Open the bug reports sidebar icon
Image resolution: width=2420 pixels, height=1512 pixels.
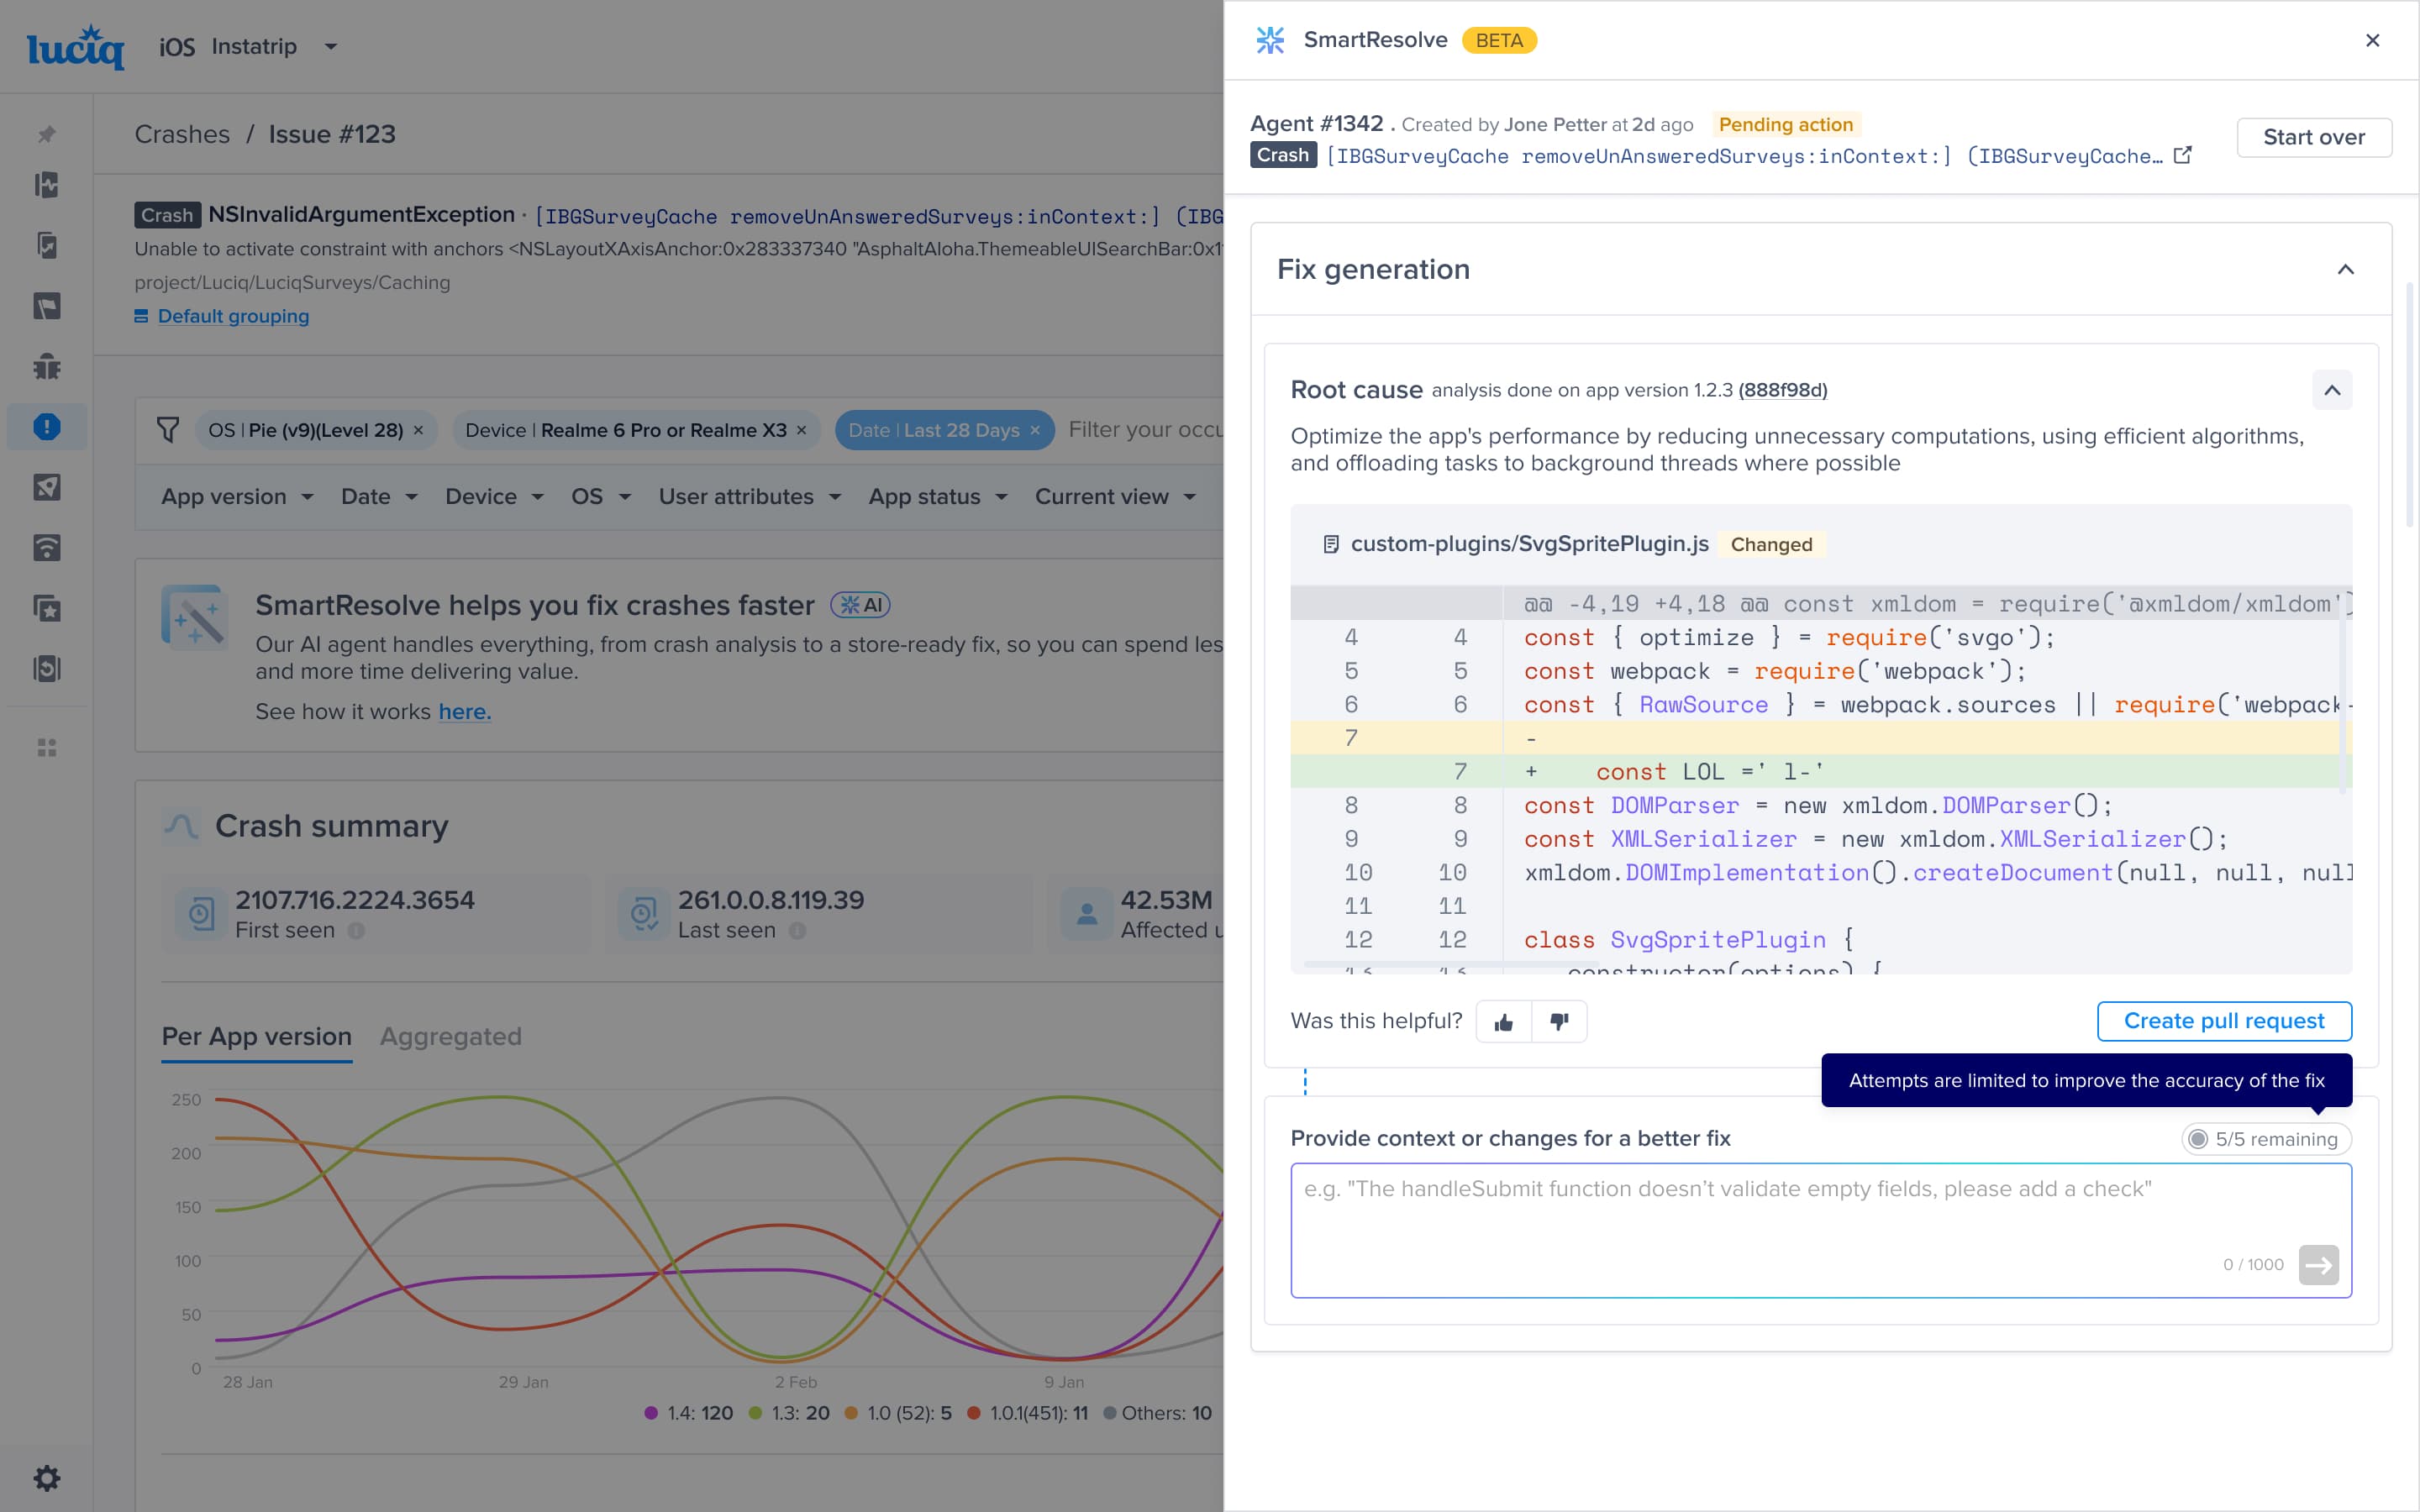pos(46,245)
